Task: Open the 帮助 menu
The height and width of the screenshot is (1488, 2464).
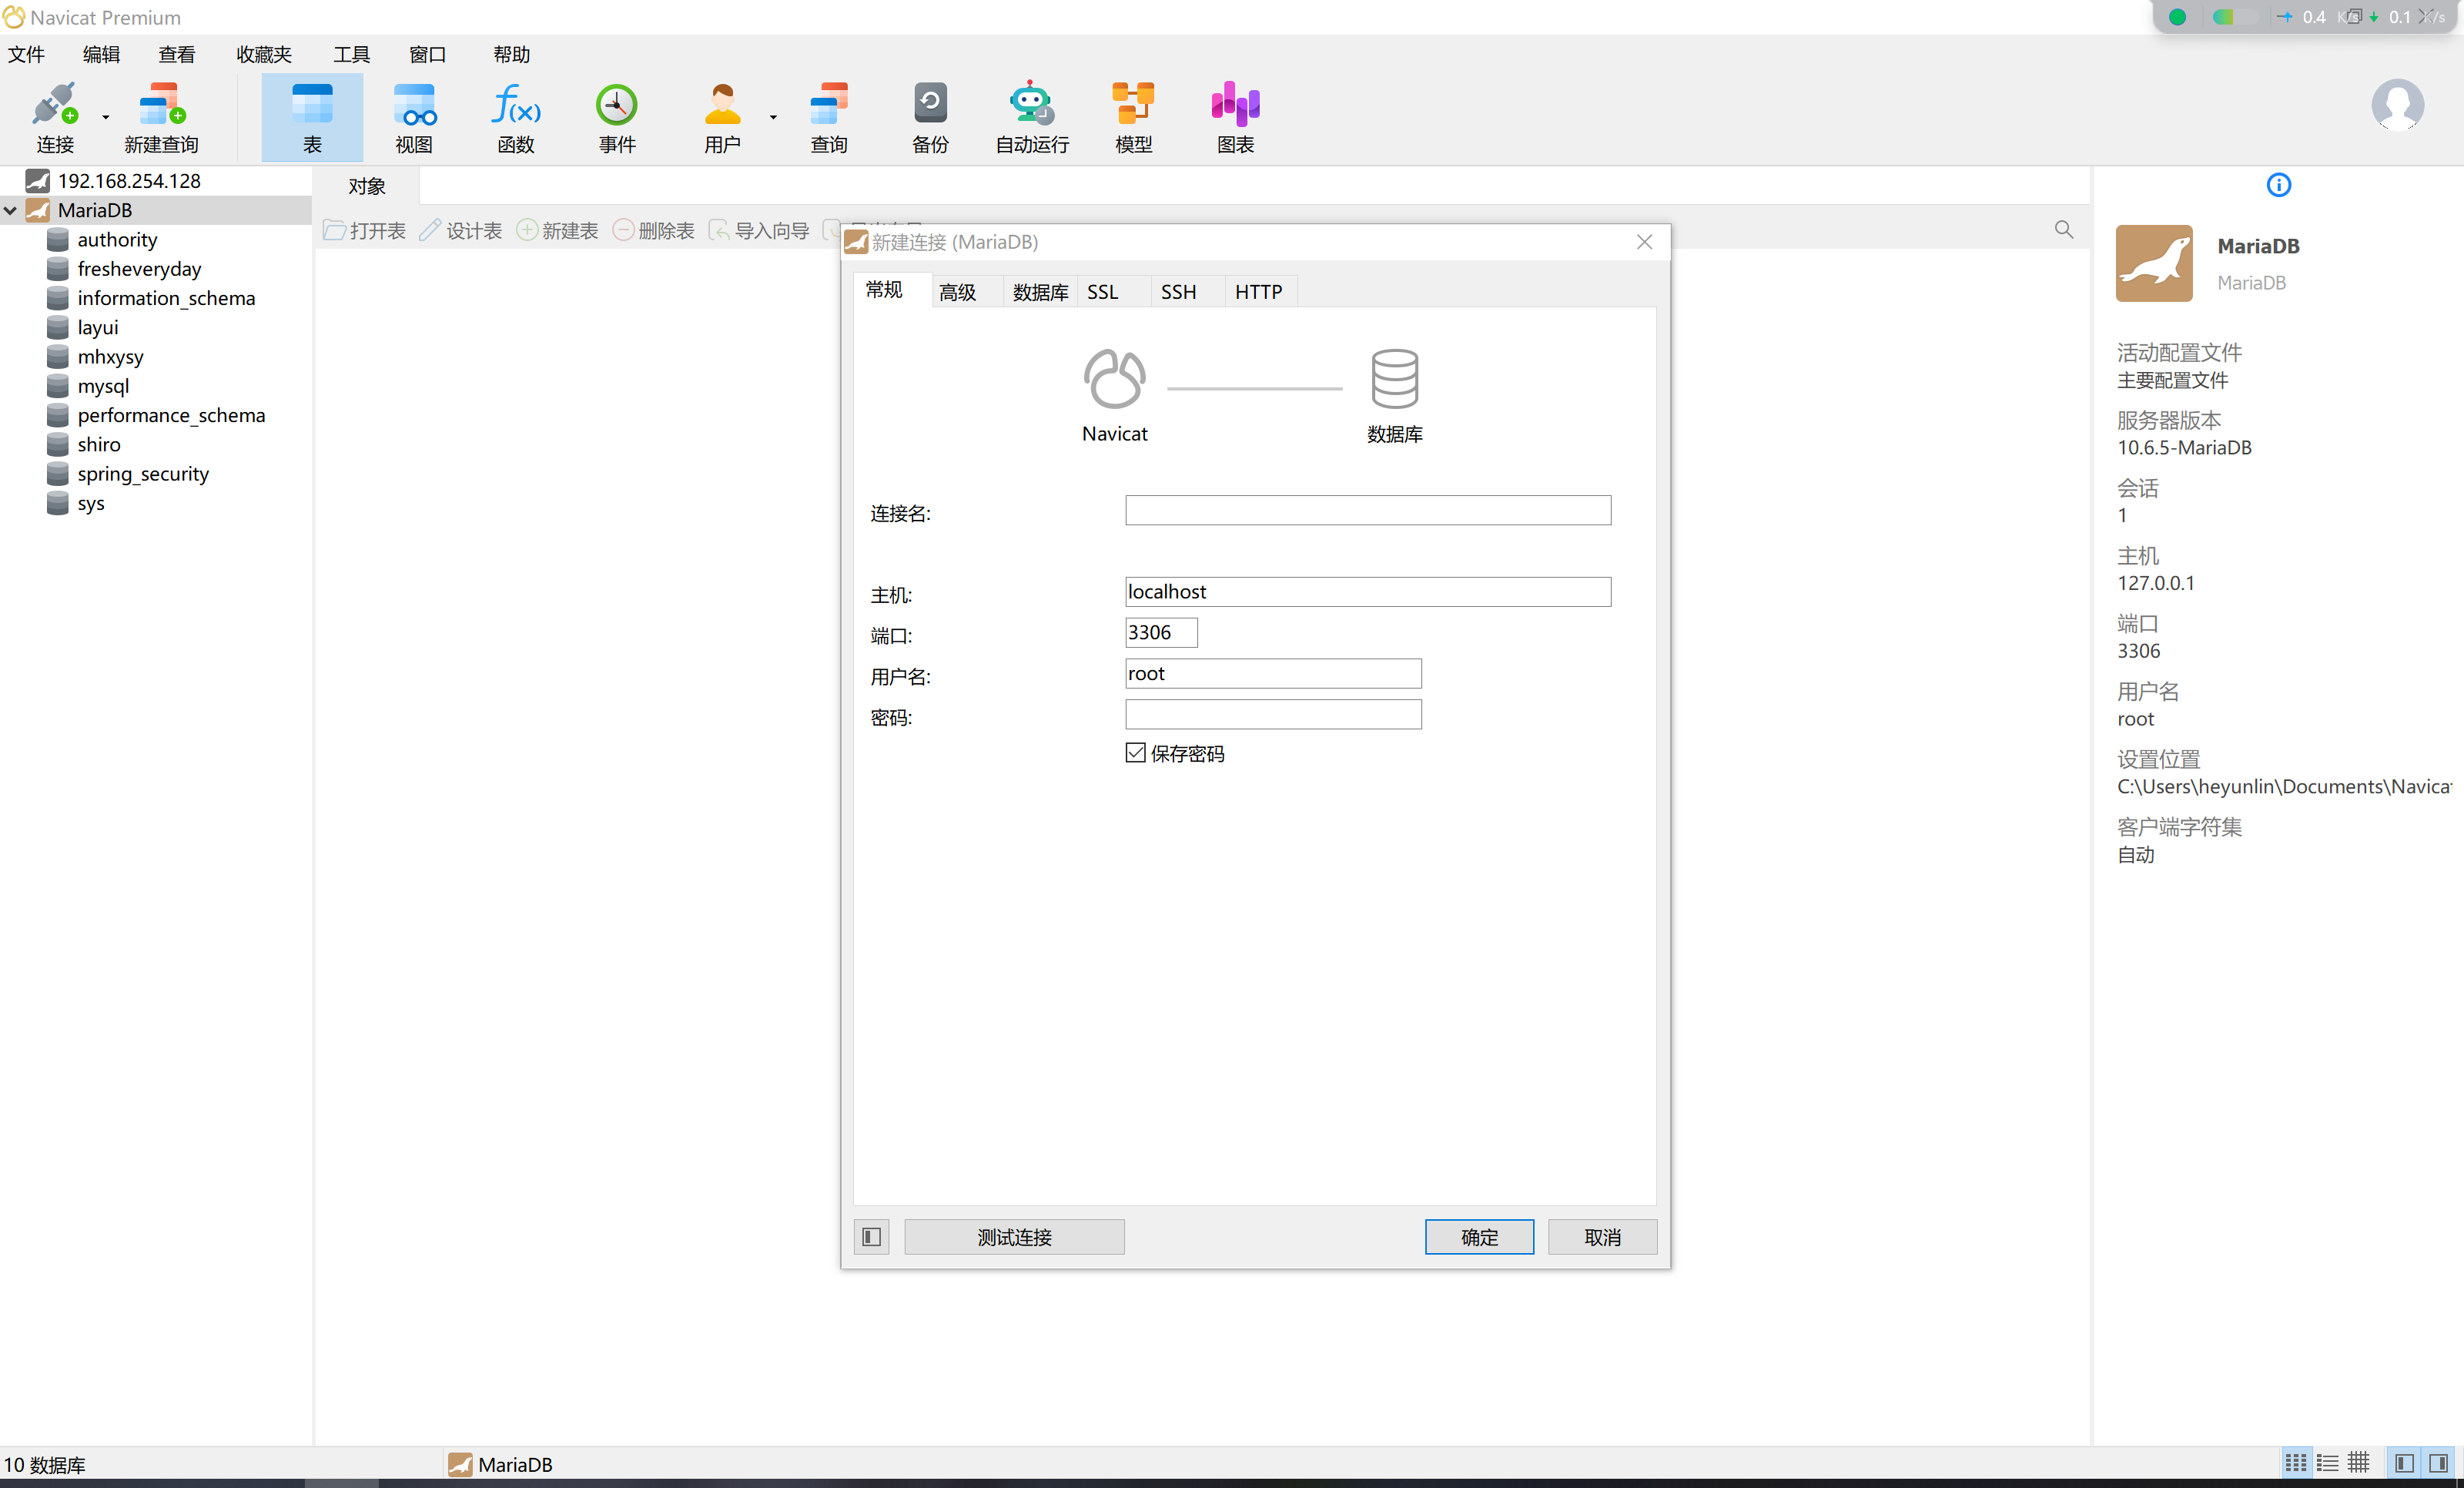Action: (x=511, y=54)
